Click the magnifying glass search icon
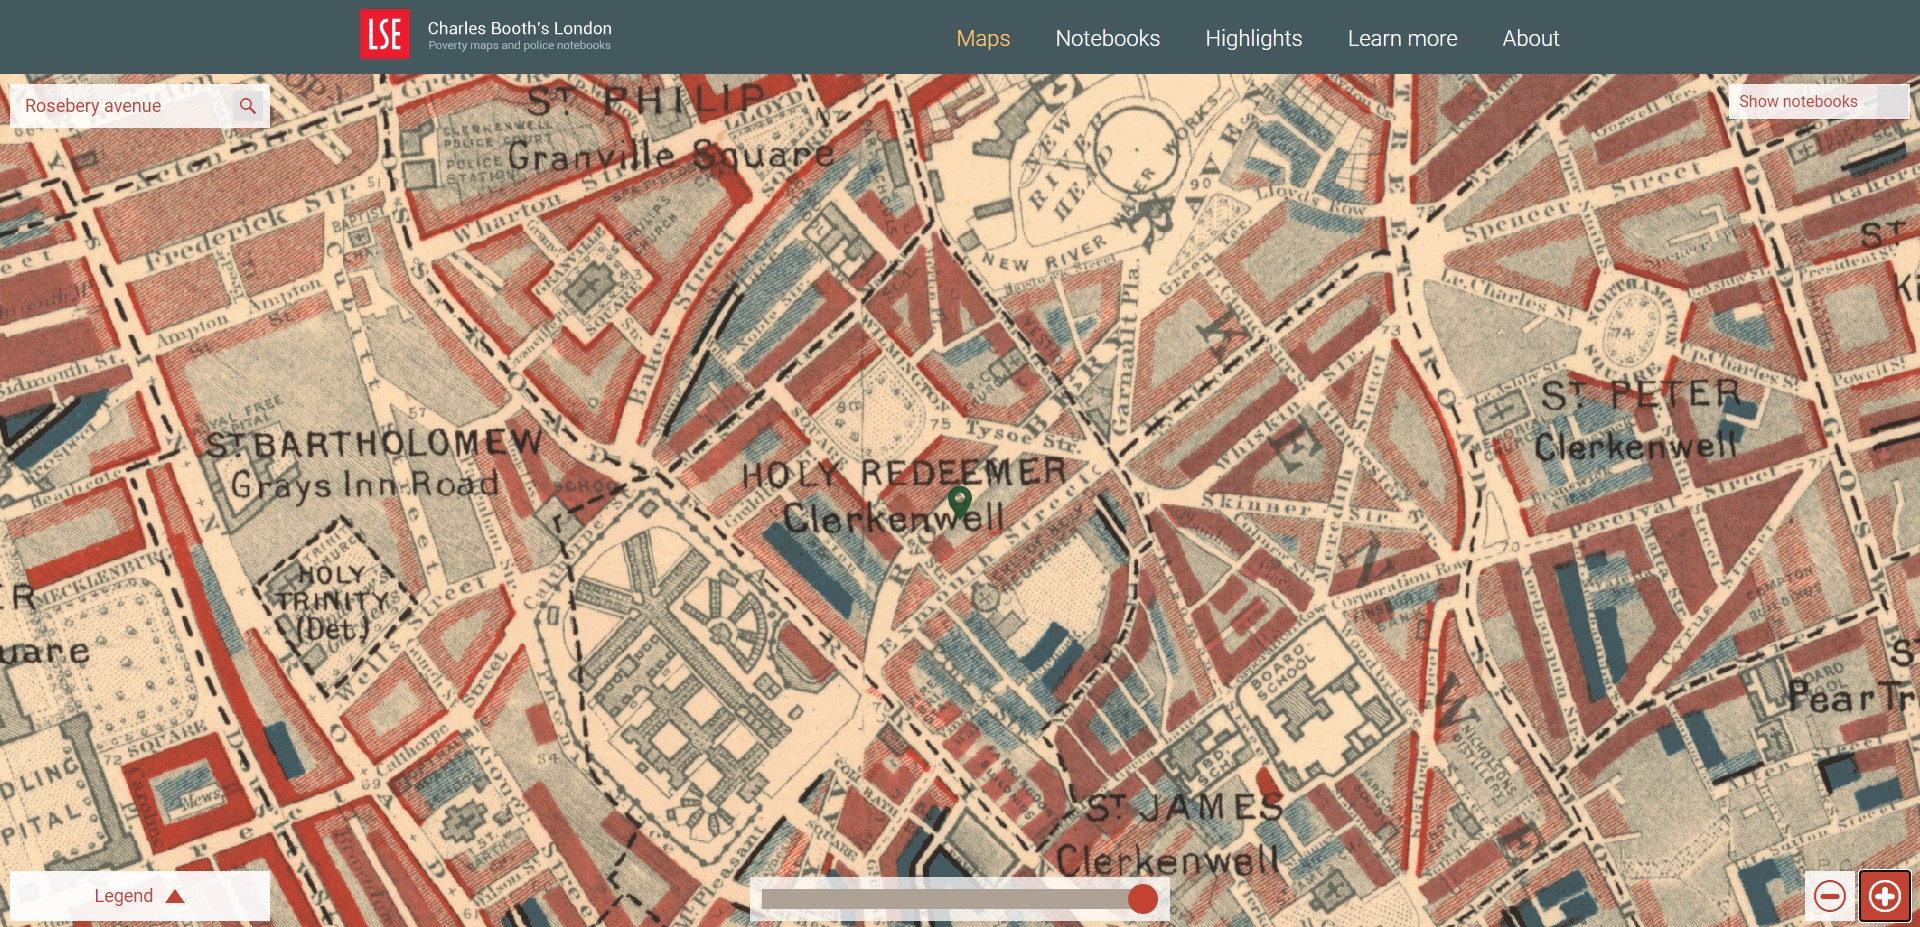The image size is (1920, 927). tap(248, 106)
